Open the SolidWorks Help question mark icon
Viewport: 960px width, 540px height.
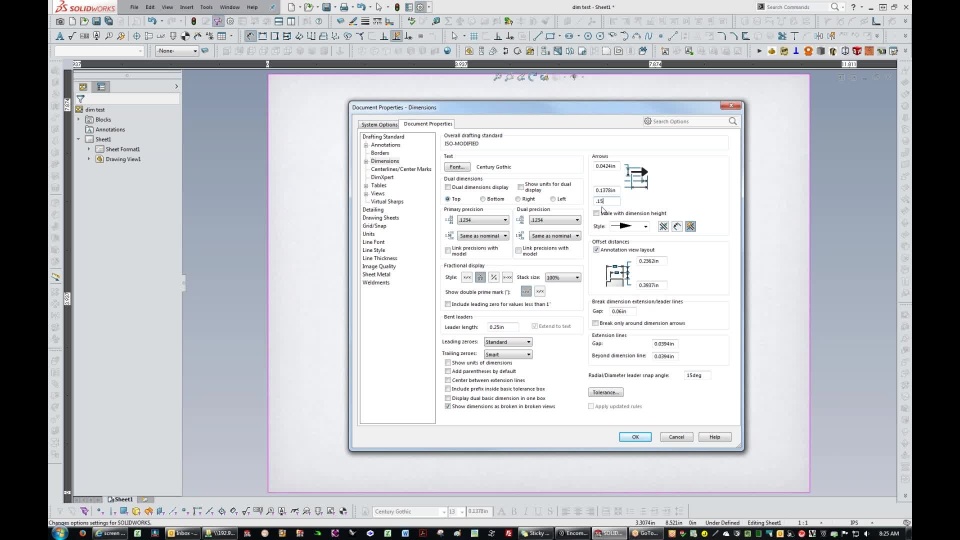(853, 7)
